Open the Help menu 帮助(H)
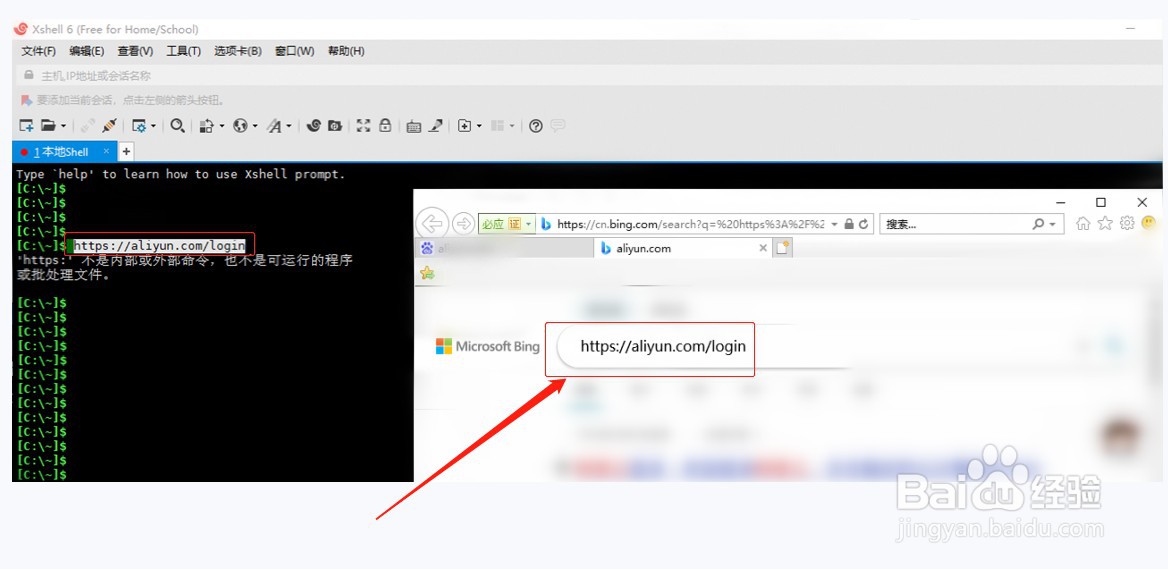This screenshot has width=1168, height=569. [x=346, y=51]
